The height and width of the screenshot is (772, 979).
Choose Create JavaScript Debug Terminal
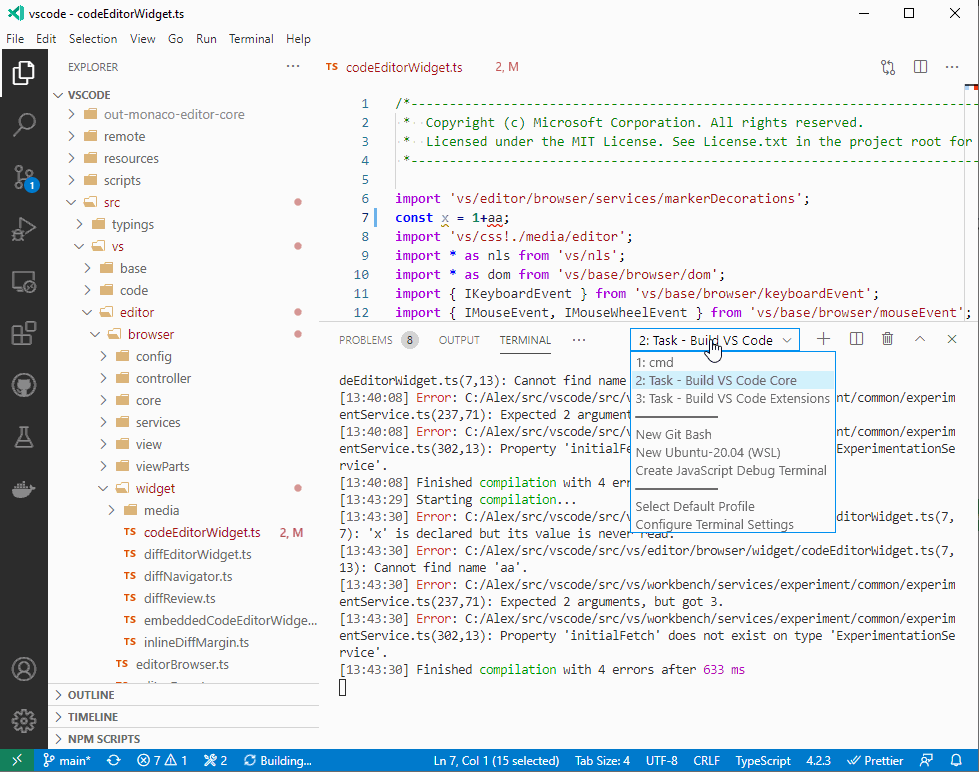point(732,470)
